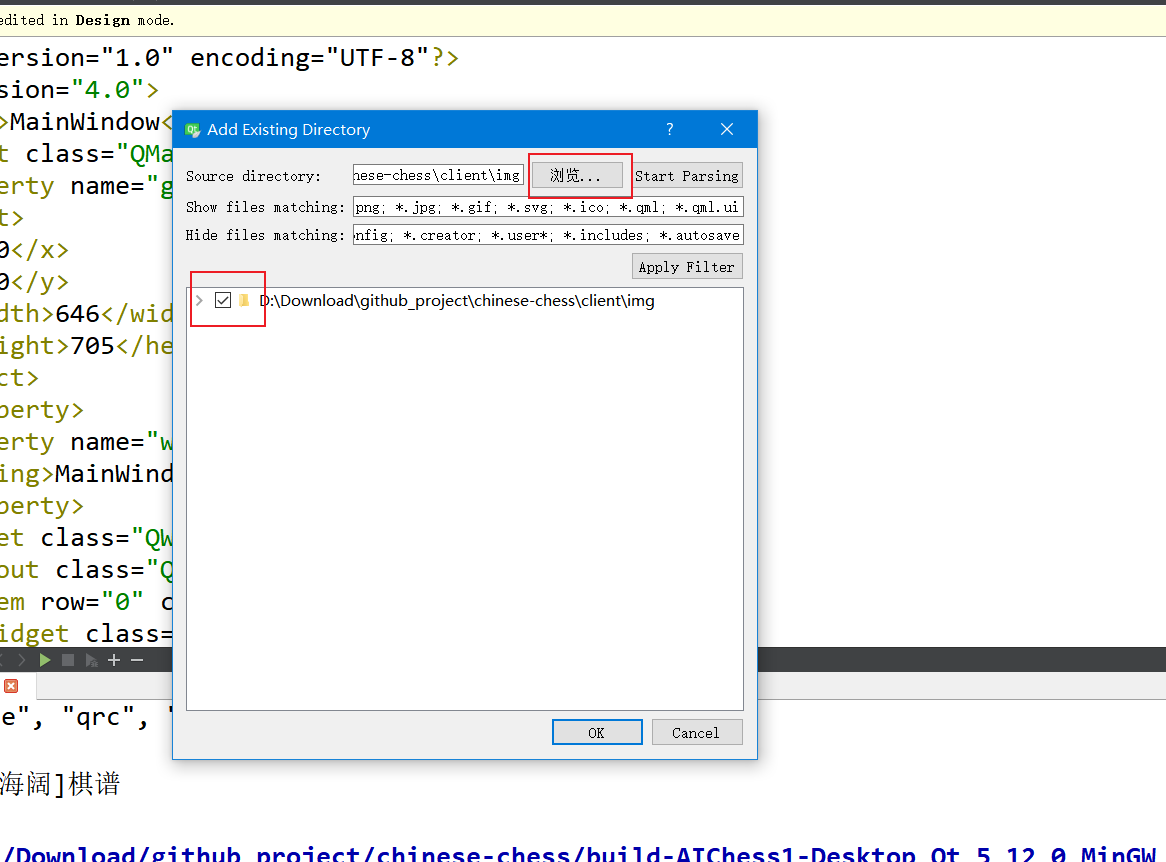Click the Show files matching field
The width and height of the screenshot is (1166, 862).
[548, 207]
